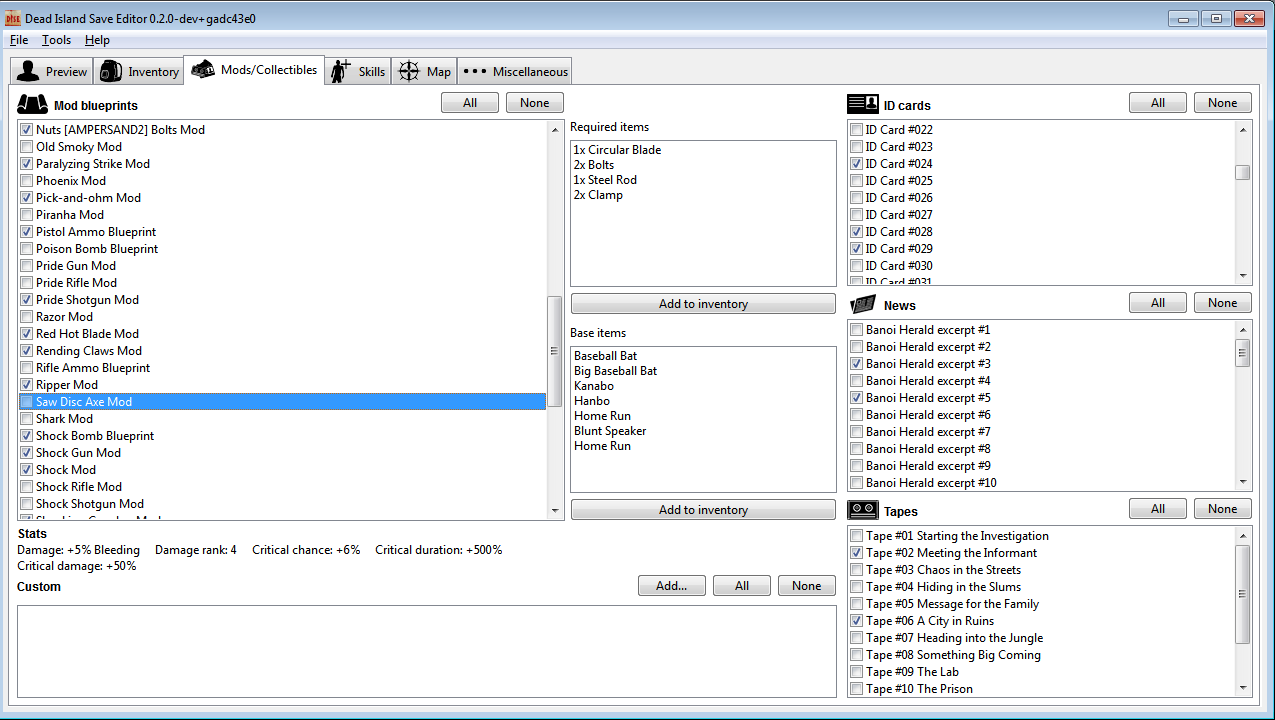Click the Mods/Collectibles tab icon
Viewport: 1275px width, 720px height.
pyautogui.click(x=203, y=69)
